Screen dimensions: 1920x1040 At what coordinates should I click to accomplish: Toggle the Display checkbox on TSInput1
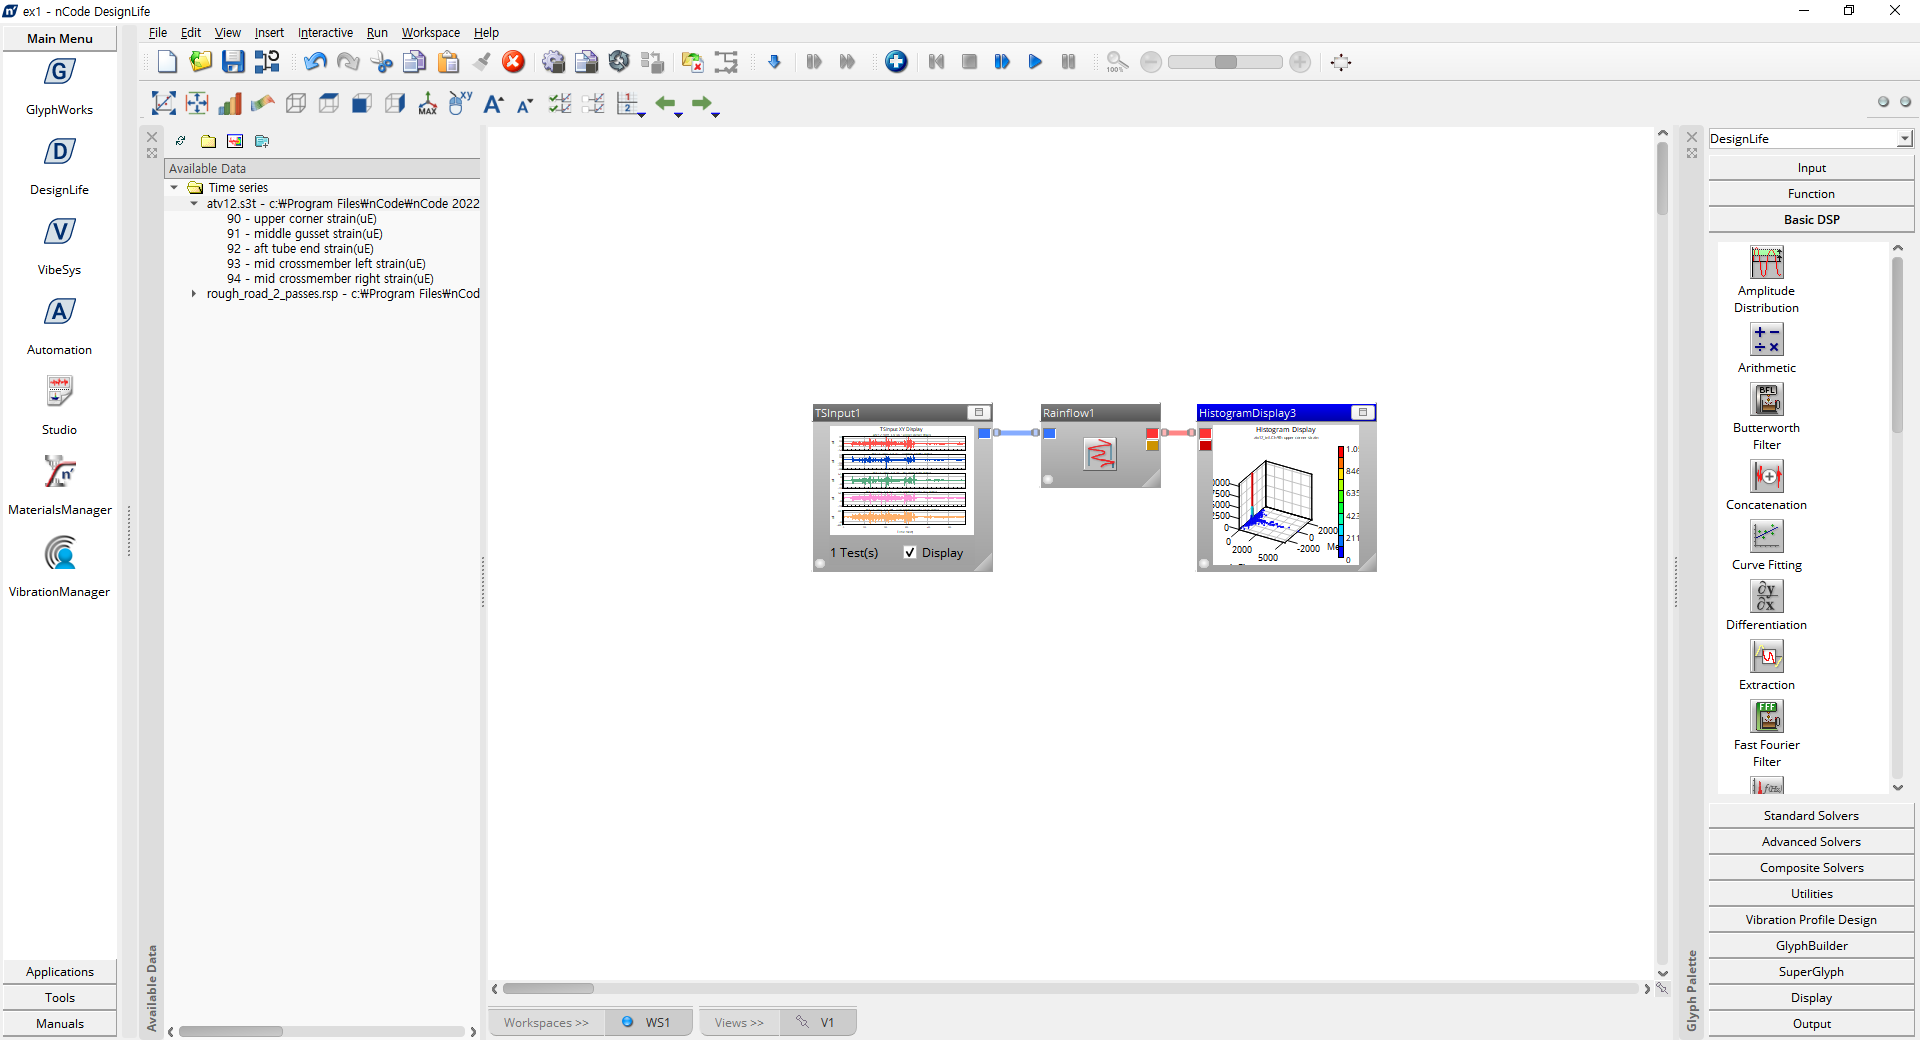point(910,552)
